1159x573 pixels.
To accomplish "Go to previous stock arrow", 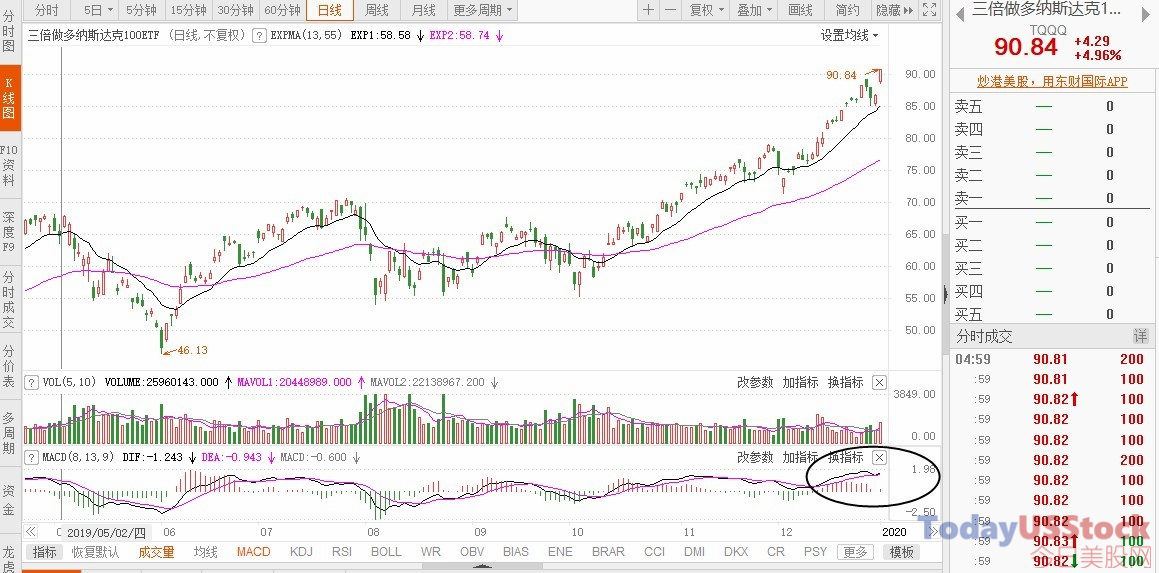I will [x=960, y=10].
